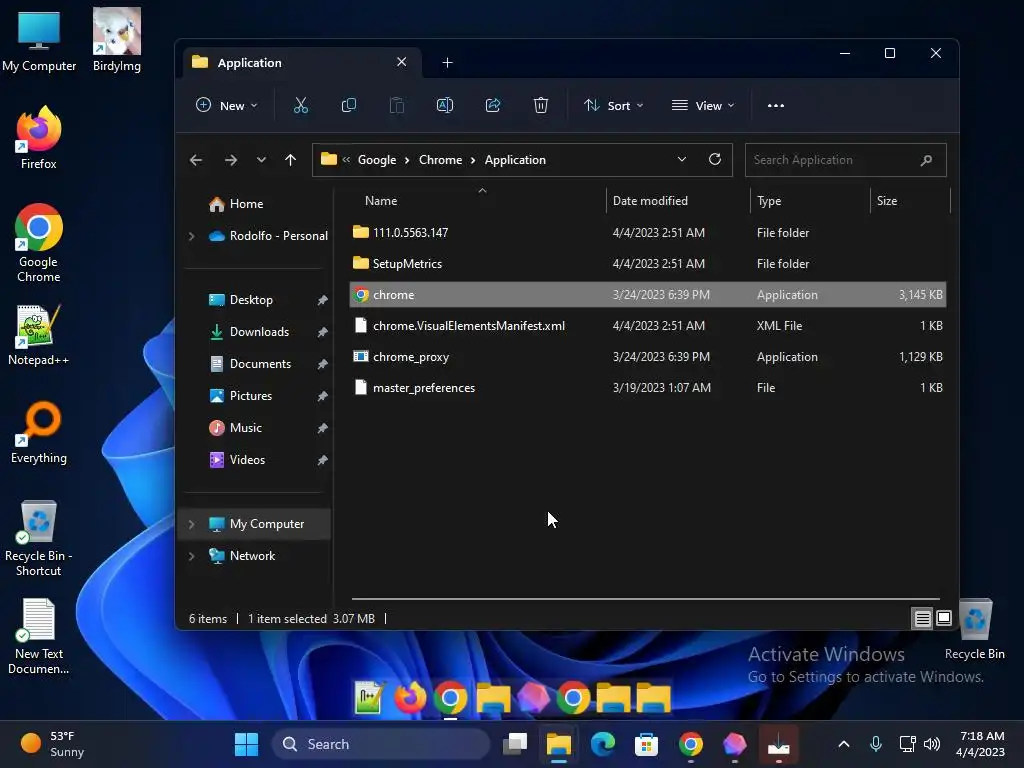Open the Microsoft Store taskbar icon

(x=646, y=744)
